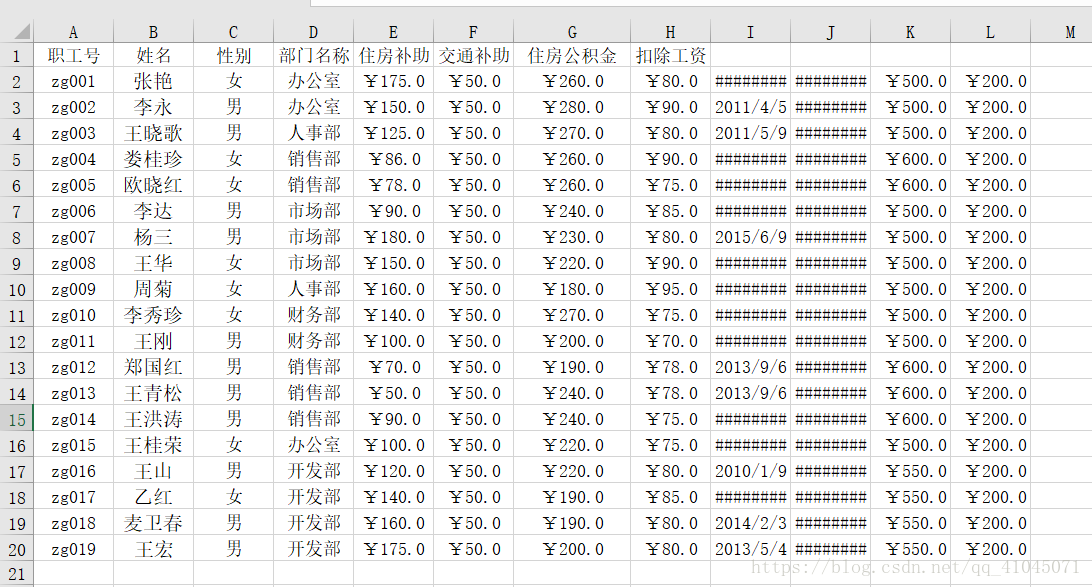Viewport: 1092px width, 587px height.
Task: Select name cell 张艳
Action: coord(153,81)
